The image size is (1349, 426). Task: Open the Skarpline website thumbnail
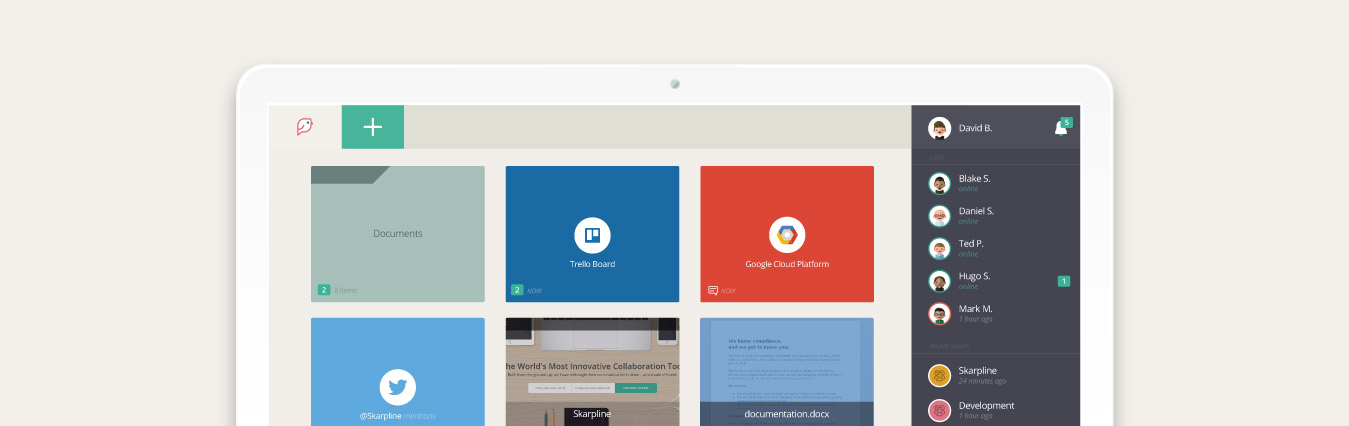[x=592, y=370]
